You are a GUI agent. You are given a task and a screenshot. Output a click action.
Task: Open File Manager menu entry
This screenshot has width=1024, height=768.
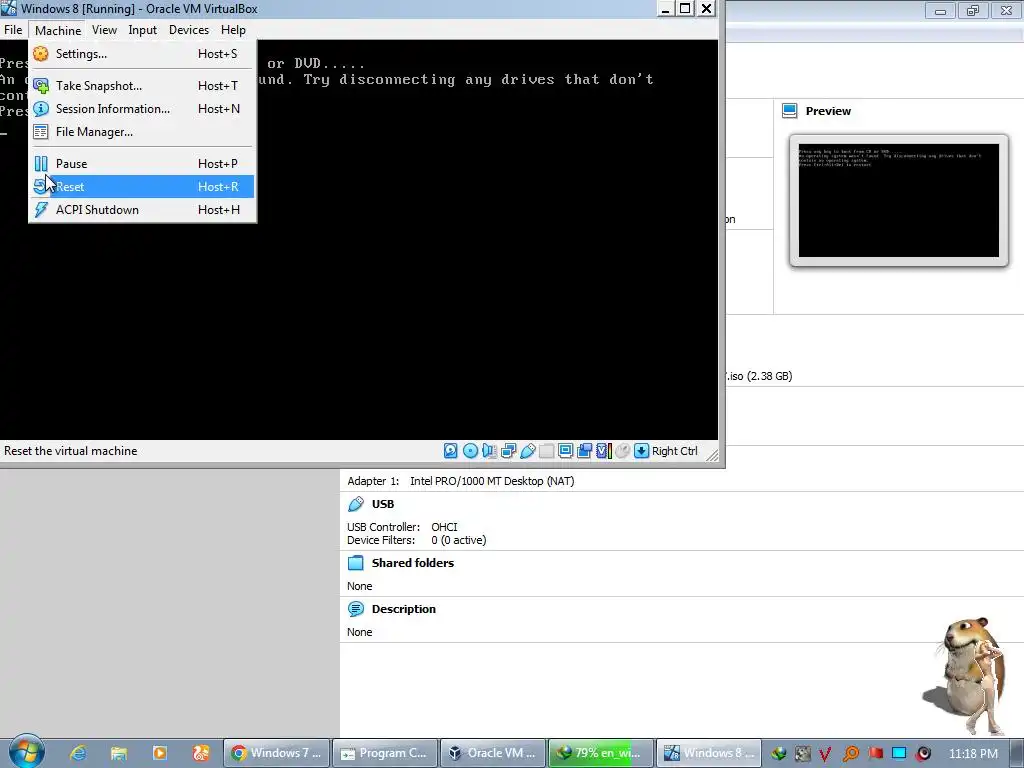(142, 132)
